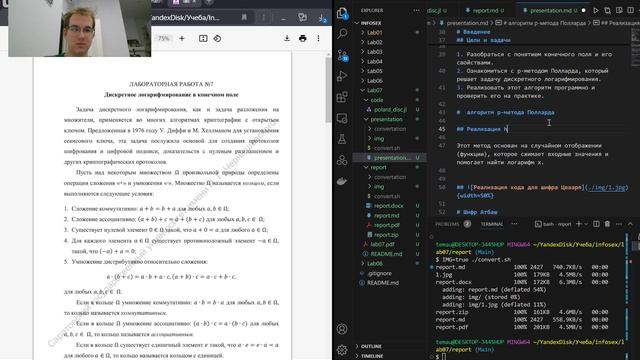Viewport: 640px width, 360px height.
Task: Open the Testing beaker view
Action: click(x=342, y=139)
